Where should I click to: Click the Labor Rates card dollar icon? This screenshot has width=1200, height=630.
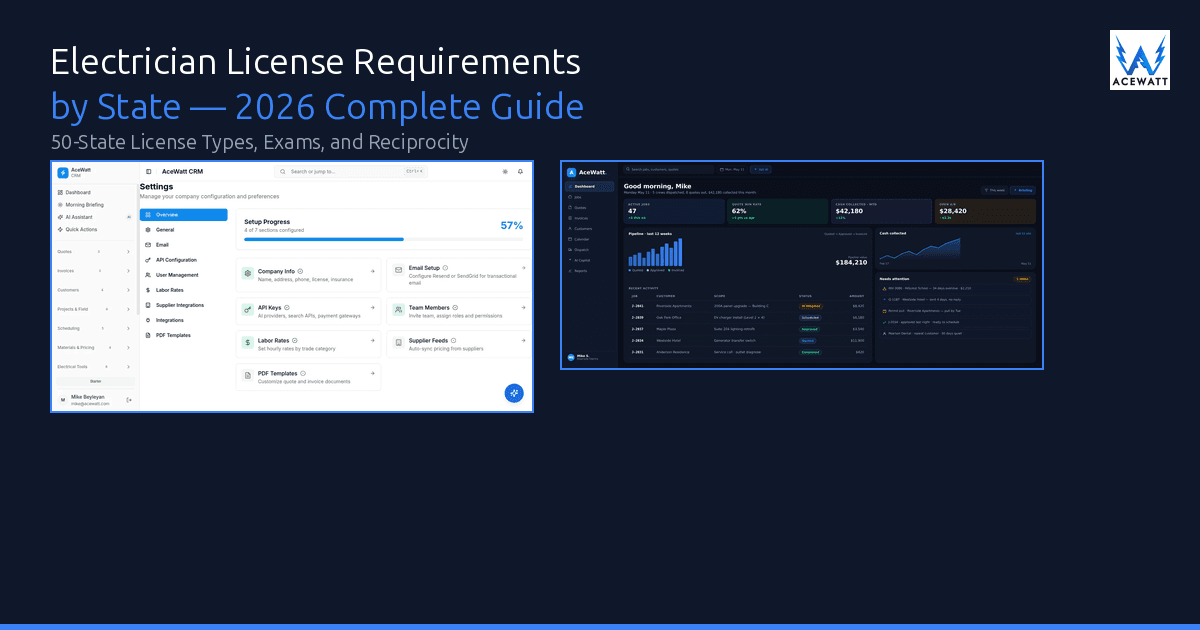[248, 344]
